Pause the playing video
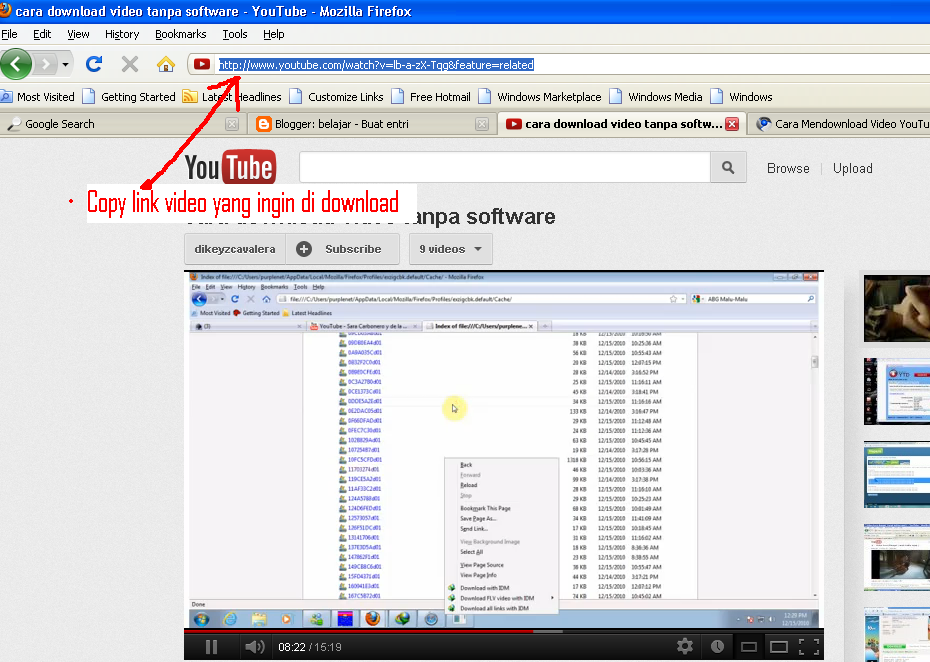This screenshot has height=662, width=930. [x=210, y=647]
